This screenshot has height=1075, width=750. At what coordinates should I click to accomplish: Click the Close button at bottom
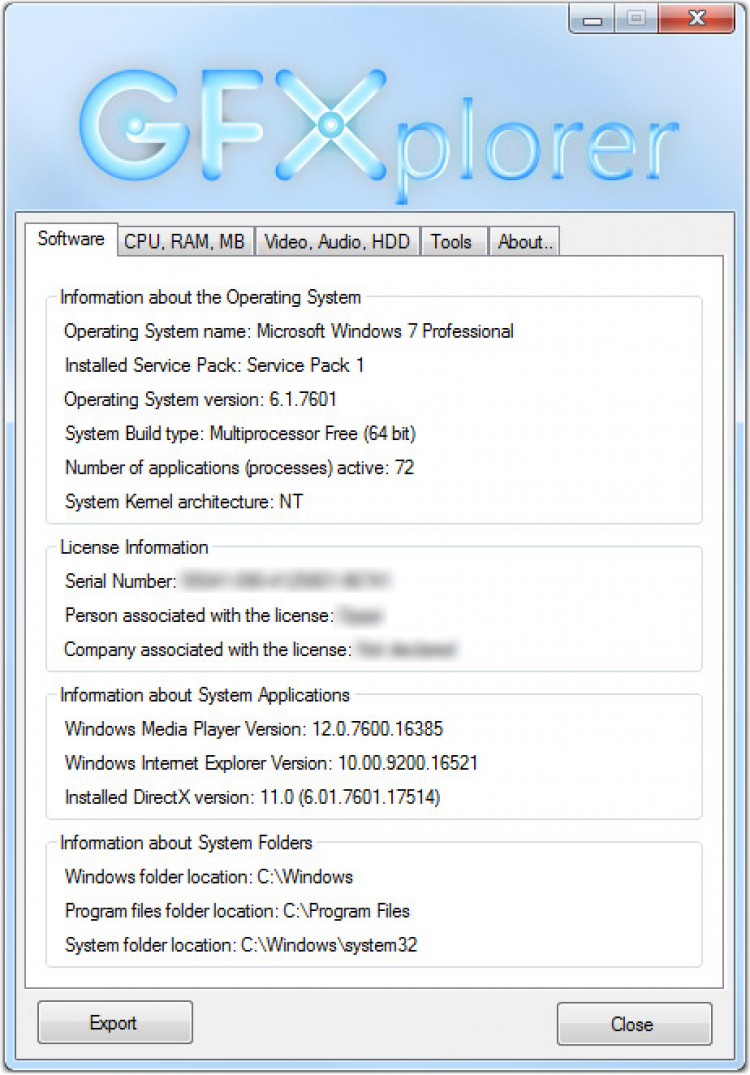point(633,1024)
